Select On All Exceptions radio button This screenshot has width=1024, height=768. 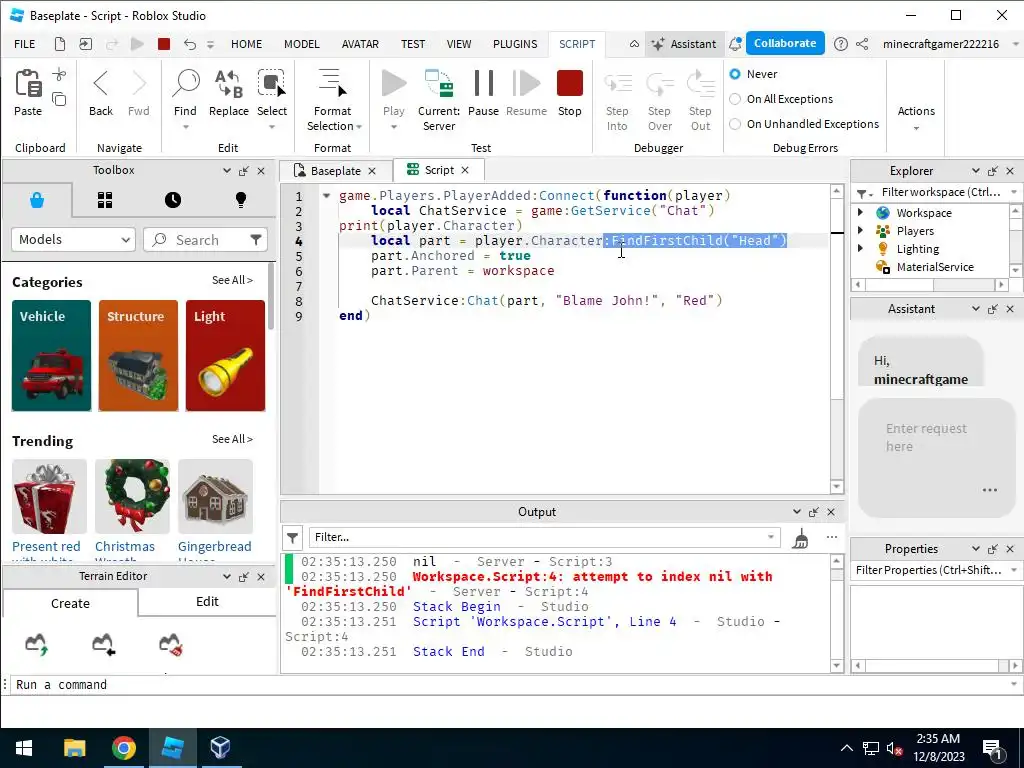(x=735, y=99)
